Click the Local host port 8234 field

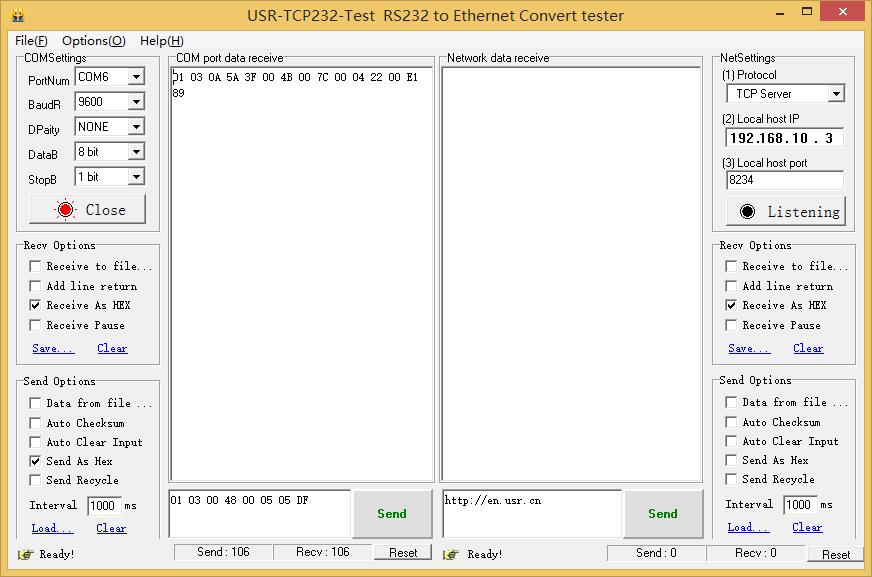(x=785, y=180)
